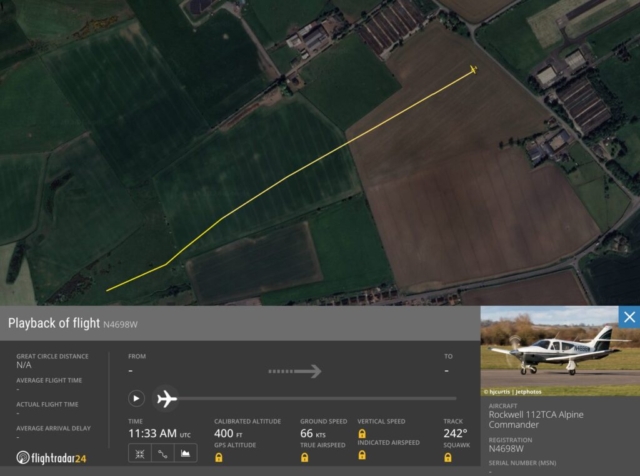Click the yellow aircraft icon on map

(x=473, y=69)
